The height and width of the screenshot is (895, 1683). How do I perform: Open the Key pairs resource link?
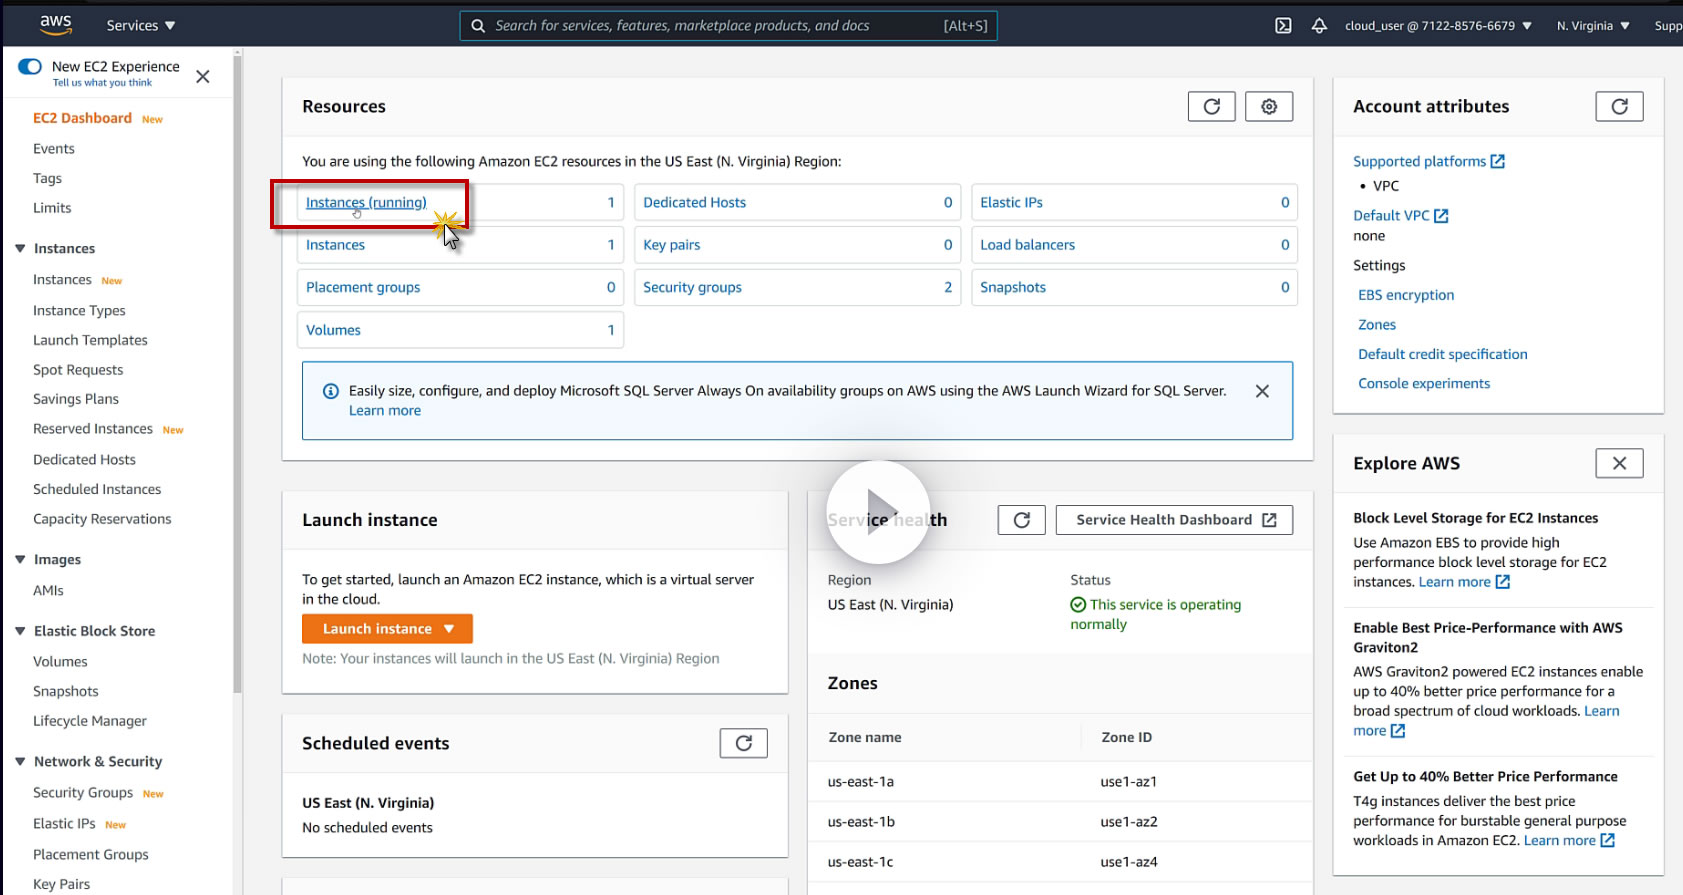(671, 245)
